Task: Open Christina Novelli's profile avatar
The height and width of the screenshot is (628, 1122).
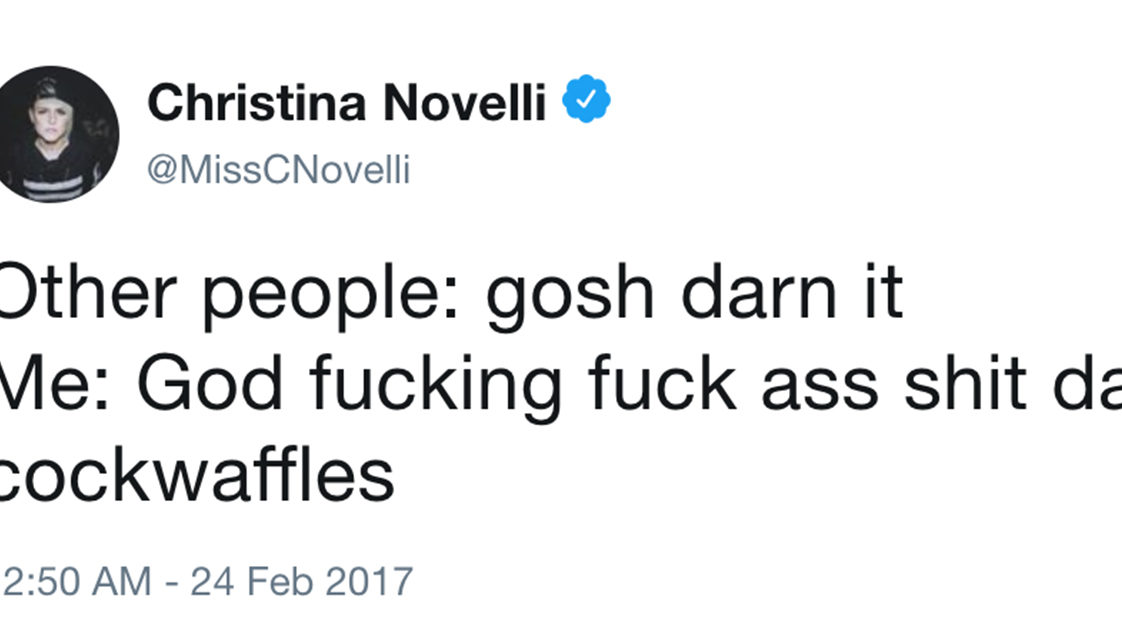Action: [x=59, y=134]
